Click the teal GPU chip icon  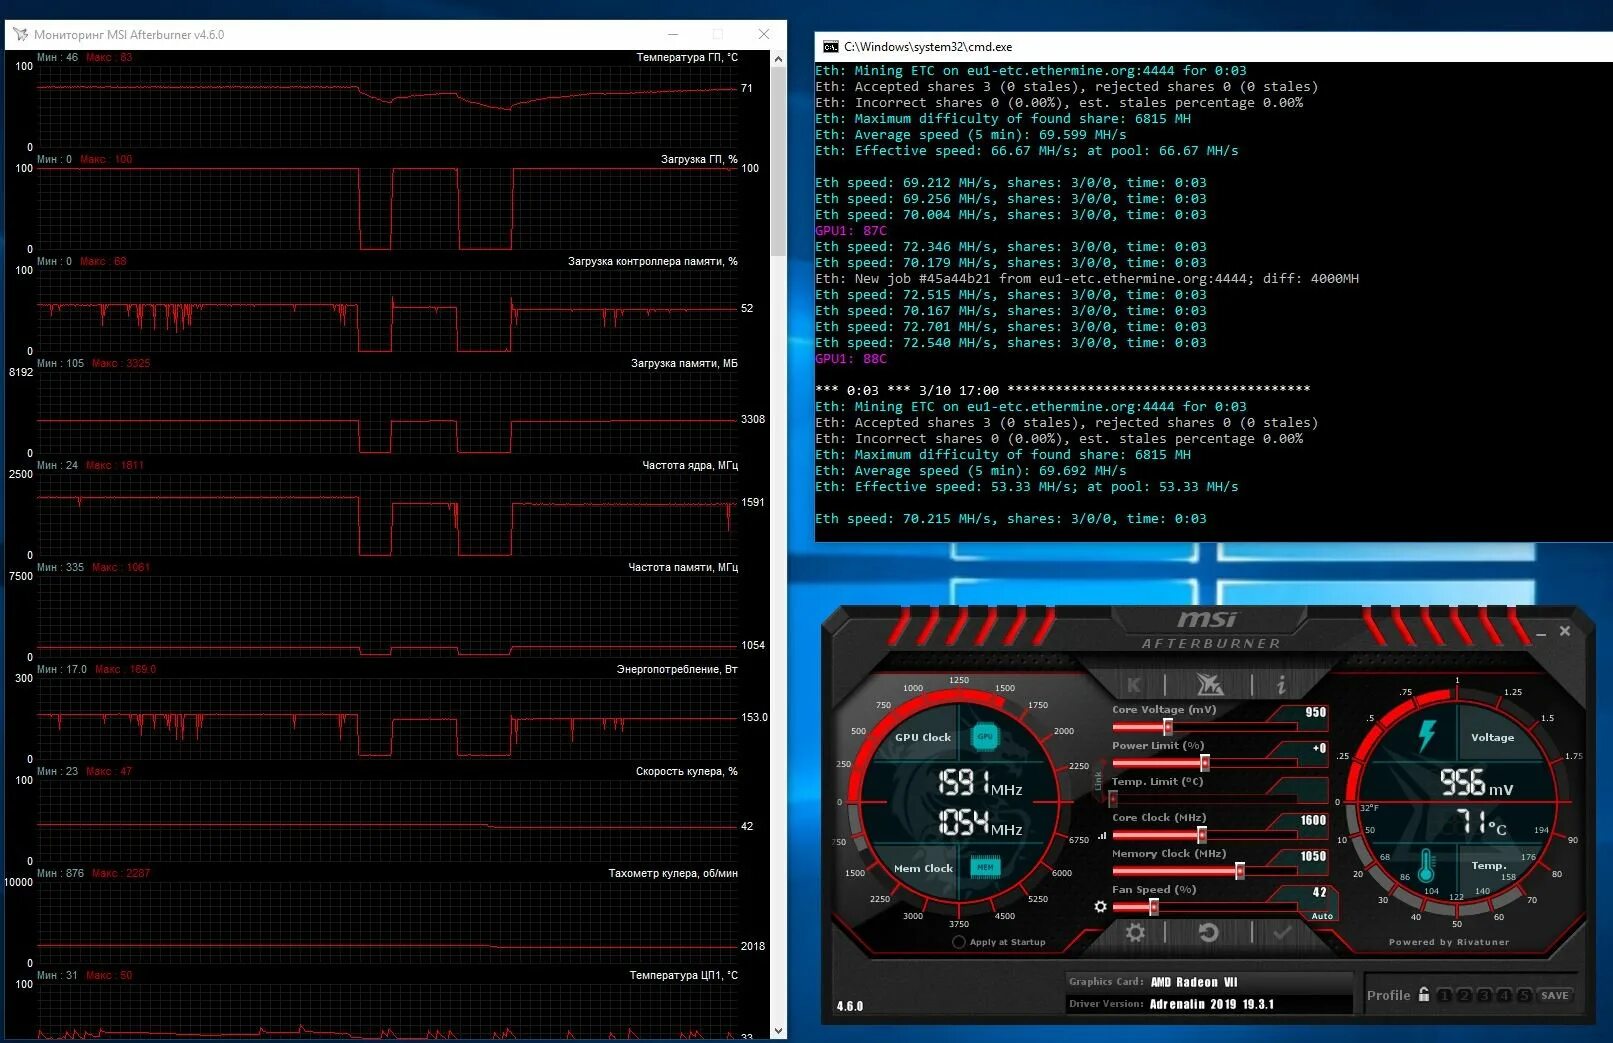[985, 736]
